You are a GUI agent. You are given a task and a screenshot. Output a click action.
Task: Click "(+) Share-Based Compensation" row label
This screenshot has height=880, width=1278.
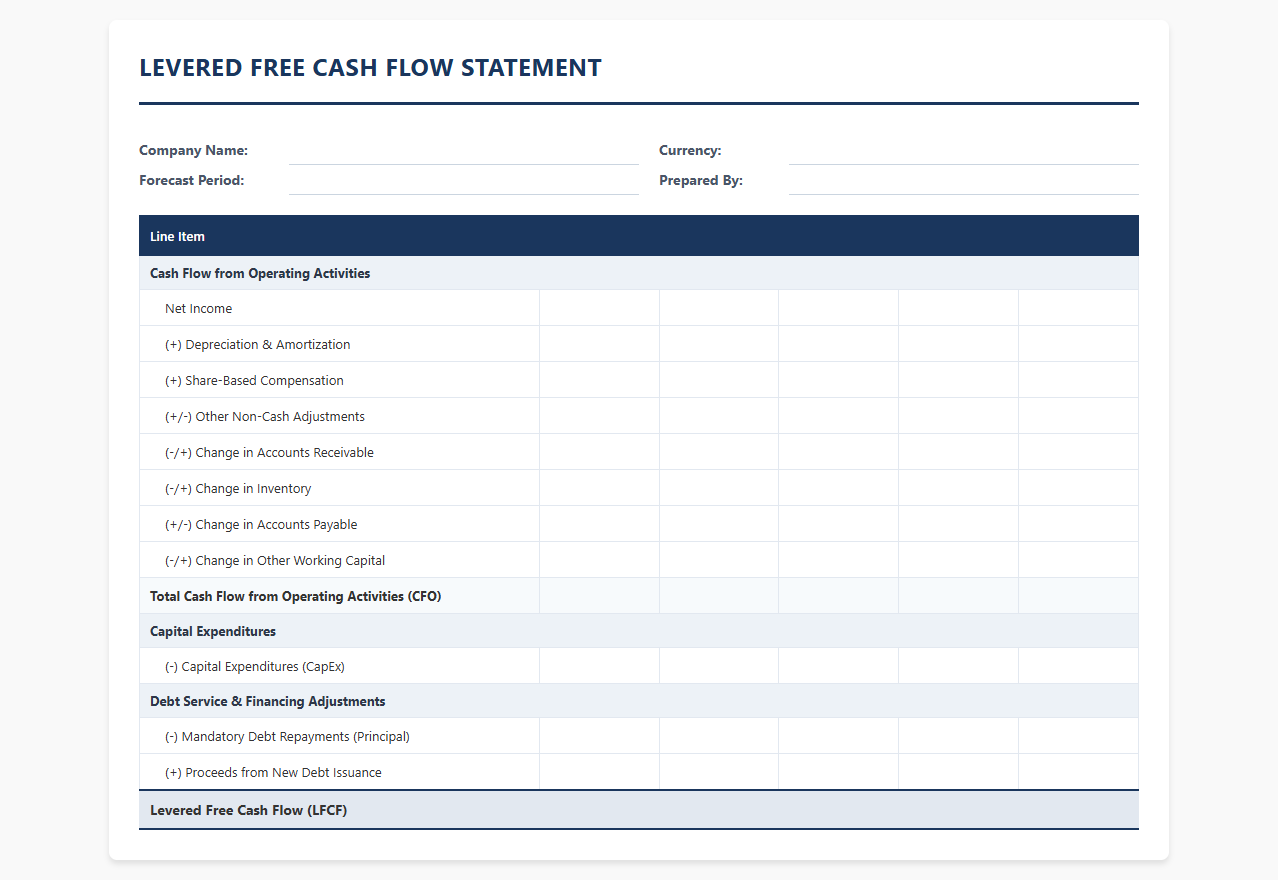coord(254,381)
